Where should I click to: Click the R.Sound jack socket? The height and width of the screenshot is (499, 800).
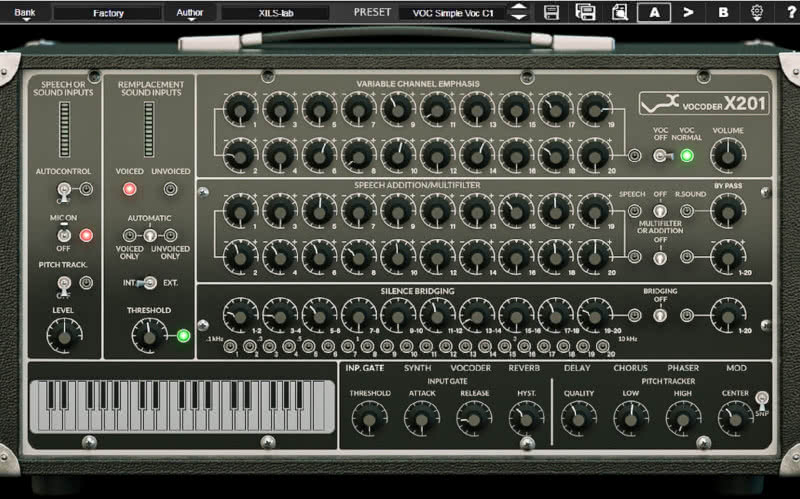click(687, 210)
